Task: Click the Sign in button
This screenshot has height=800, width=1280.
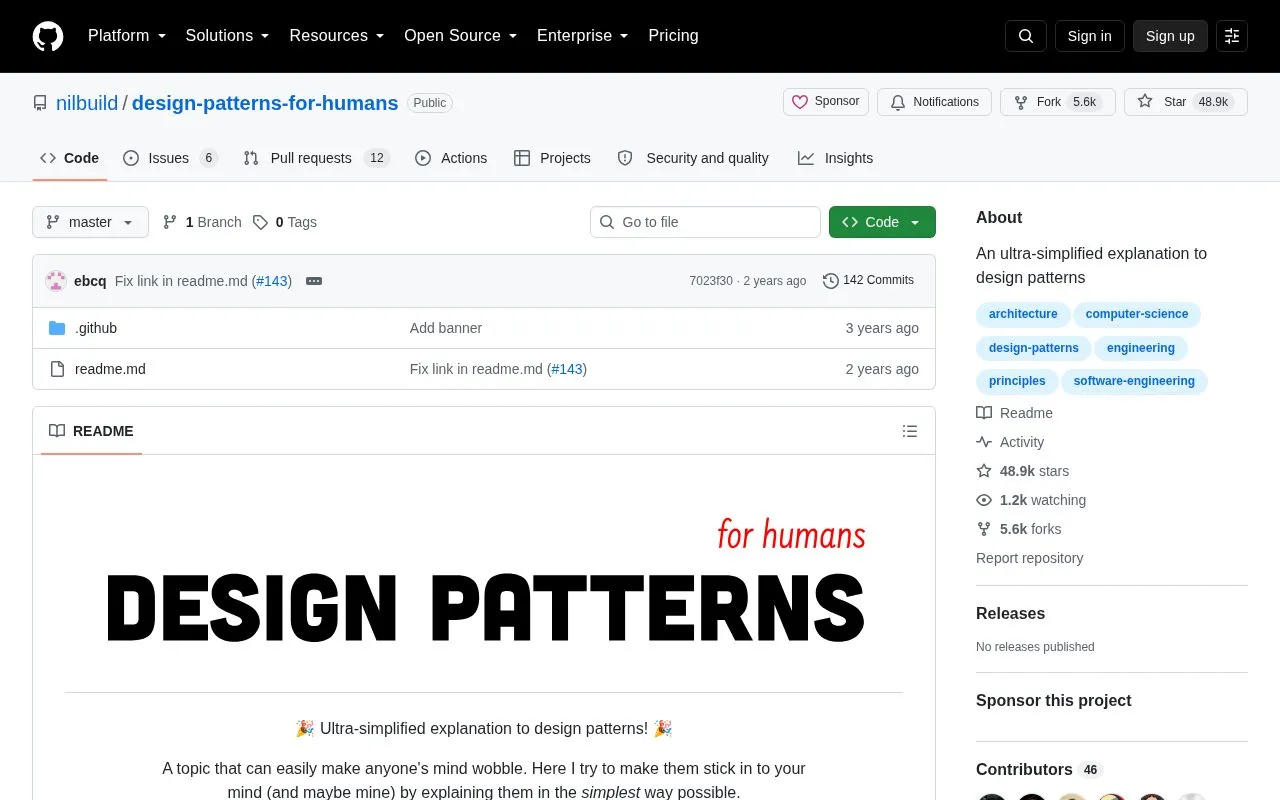Action: tap(1090, 36)
